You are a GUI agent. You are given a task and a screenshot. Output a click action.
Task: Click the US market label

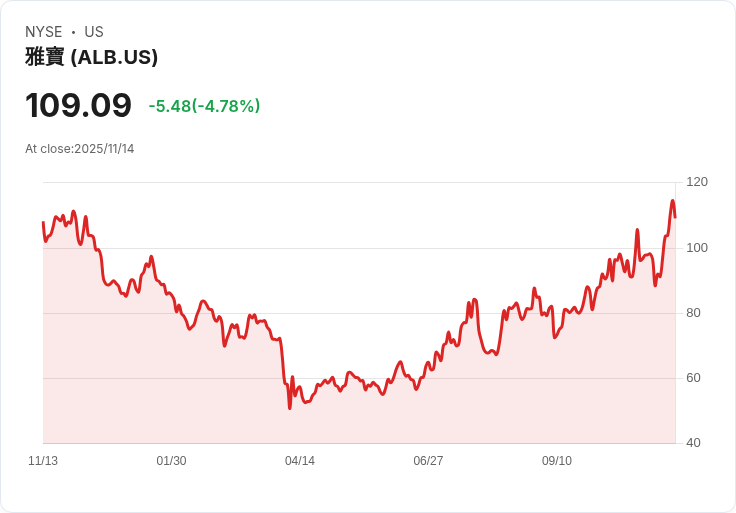(x=94, y=32)
